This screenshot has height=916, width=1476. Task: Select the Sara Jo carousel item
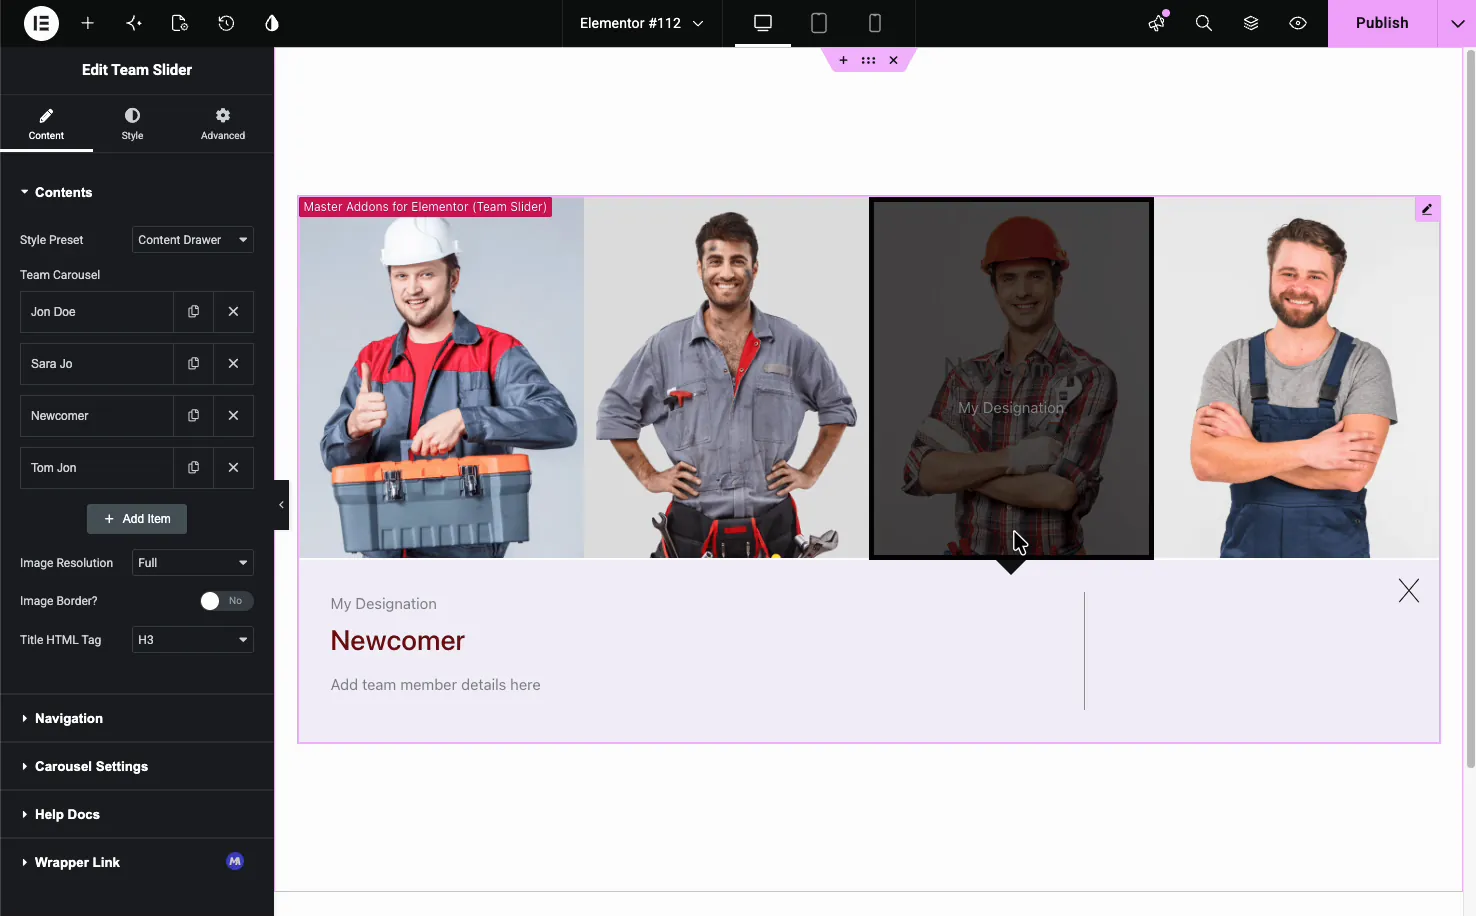[97, 364]
